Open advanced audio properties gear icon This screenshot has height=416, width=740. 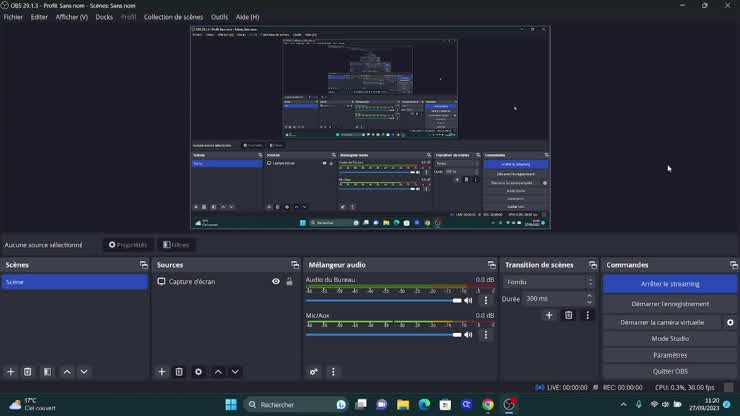(314, 372)
